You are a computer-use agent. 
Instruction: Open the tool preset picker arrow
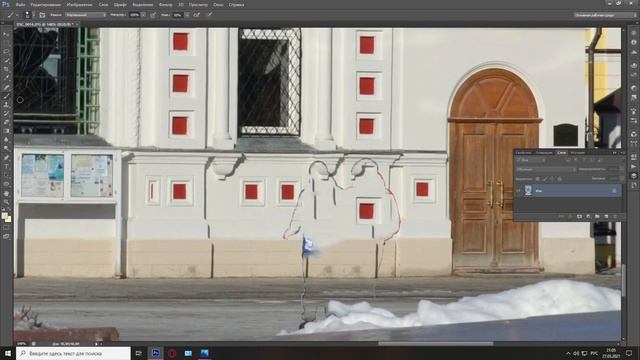(18, 15)
